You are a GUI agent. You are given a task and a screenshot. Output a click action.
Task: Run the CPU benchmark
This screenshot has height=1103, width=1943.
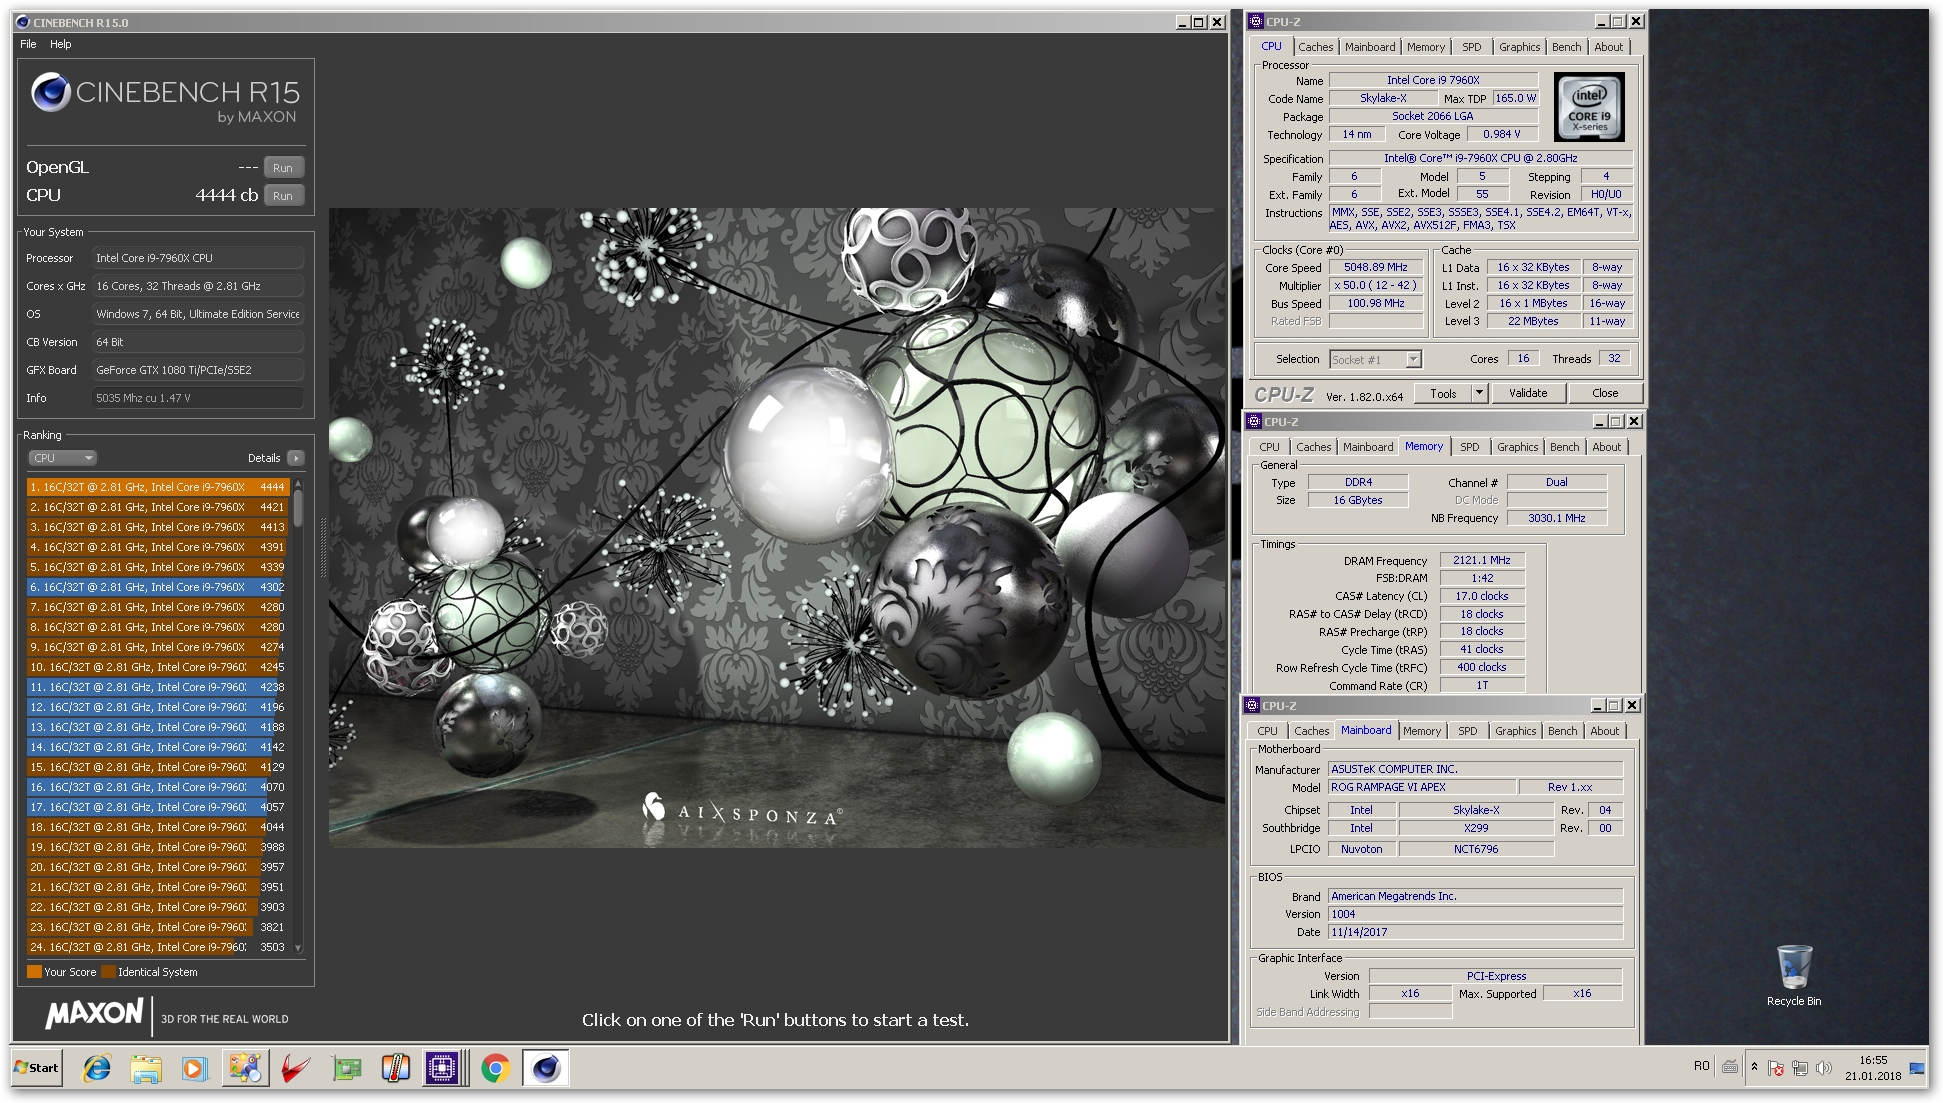pos(283,196)
